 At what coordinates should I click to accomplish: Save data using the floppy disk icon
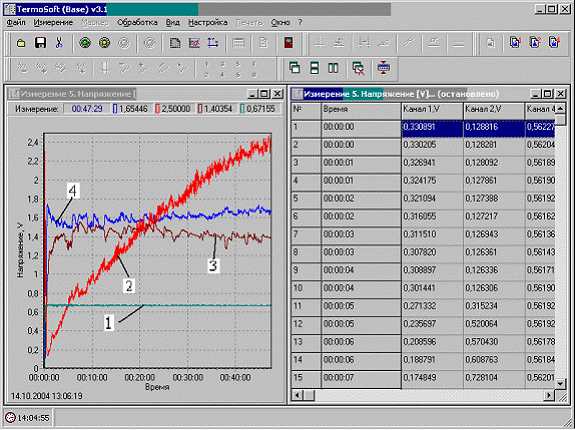pyautogui.click(x=40, y=43)
